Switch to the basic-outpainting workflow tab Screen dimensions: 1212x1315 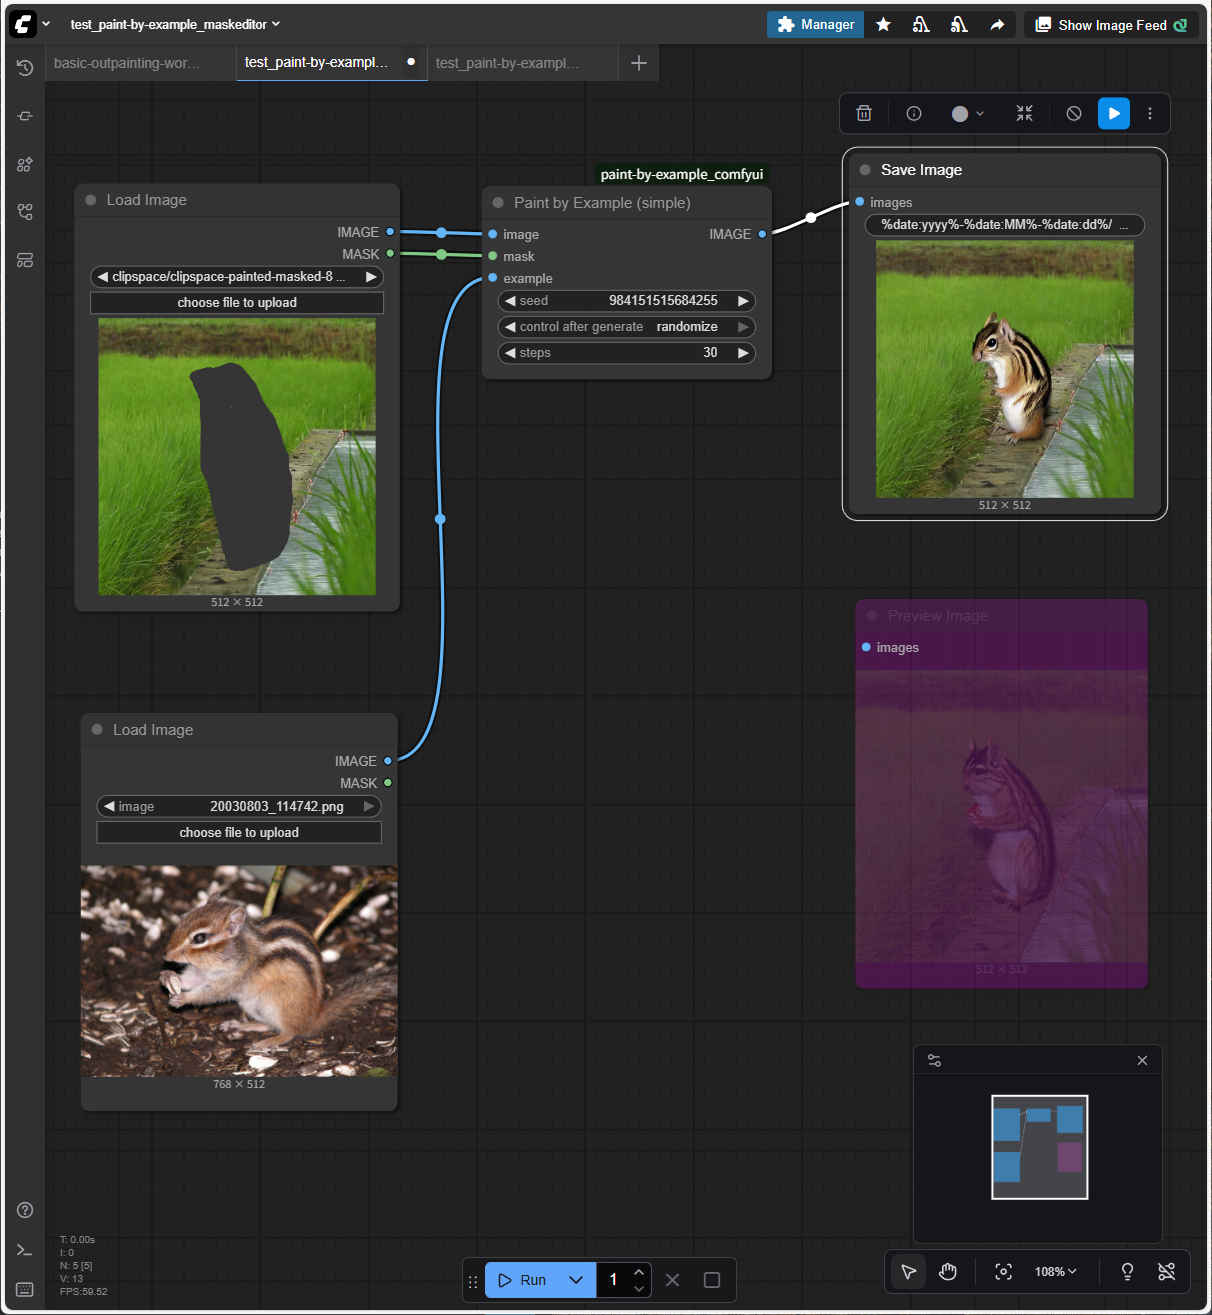(x=127, y=63)
